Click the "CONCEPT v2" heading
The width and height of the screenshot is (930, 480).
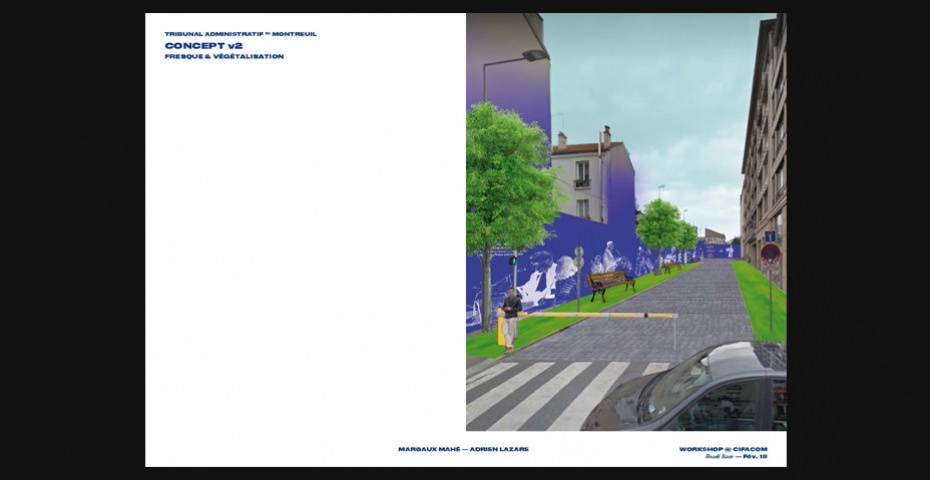tap(203, 45)
